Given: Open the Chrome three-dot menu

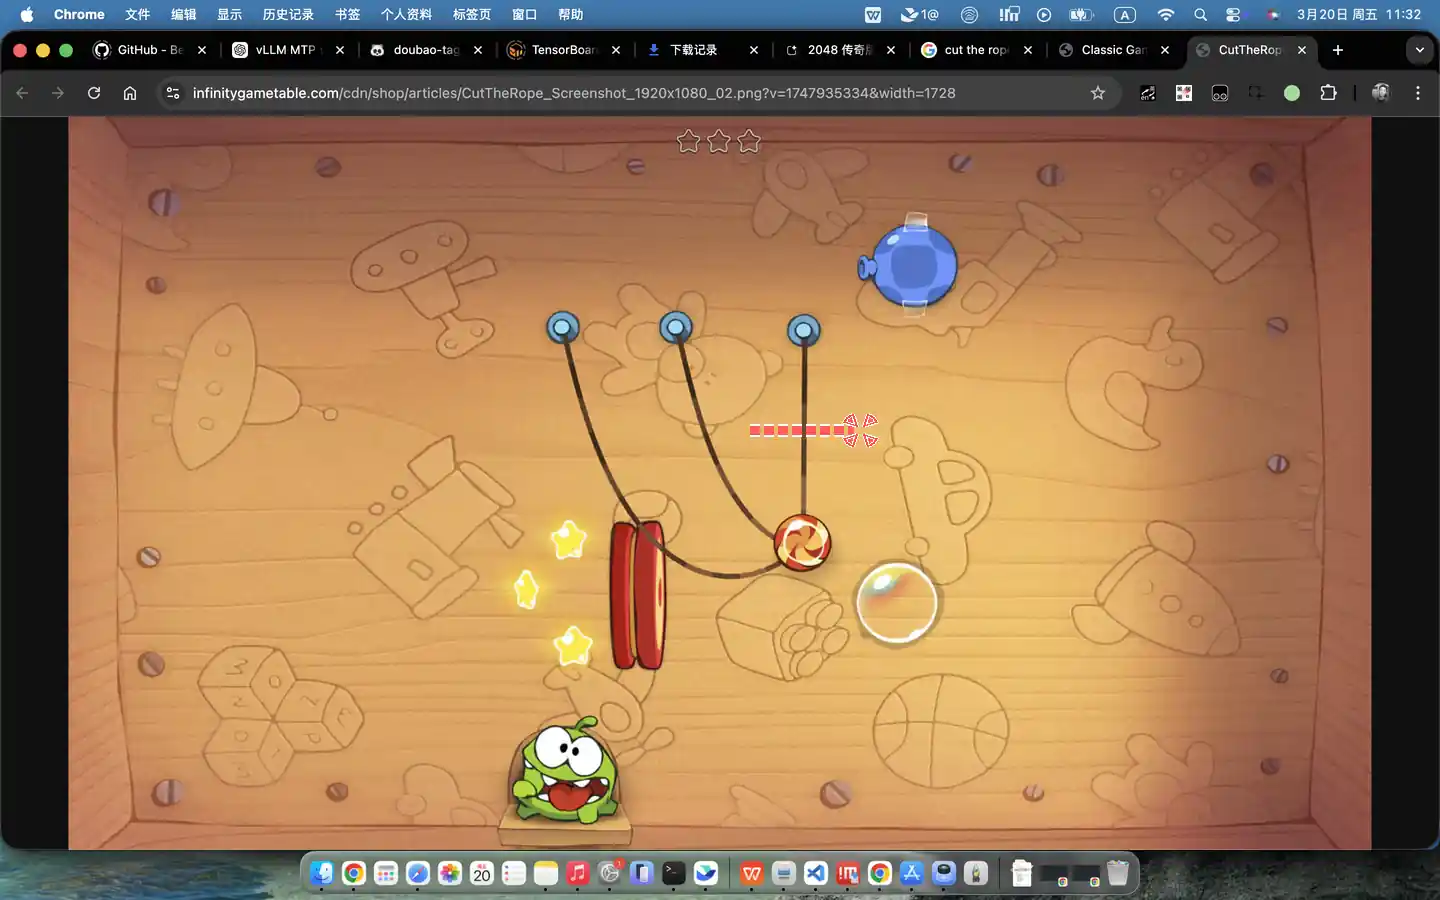Looking at the screenshot, I should pos(1418,93).
